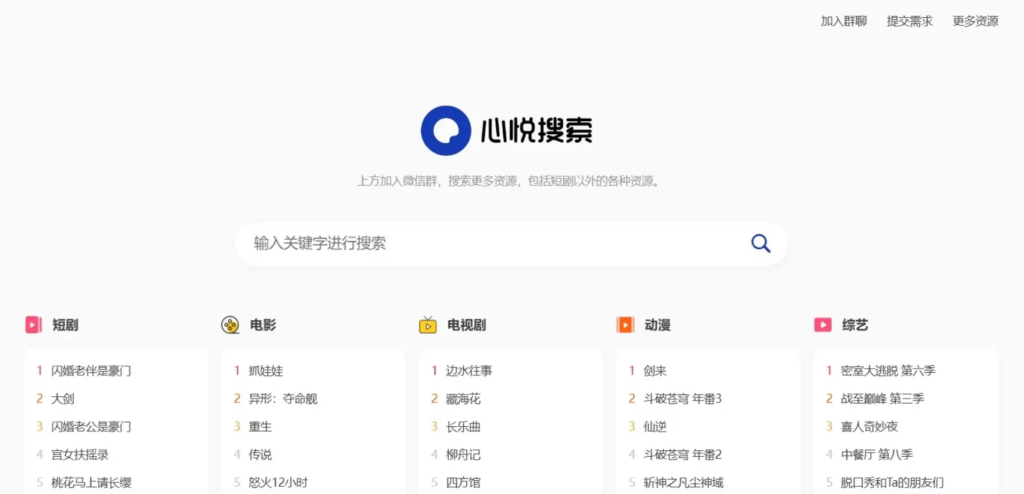Select the 电影 heading
The height and width of the screenshot is (494, 1024).
(263, 325)
